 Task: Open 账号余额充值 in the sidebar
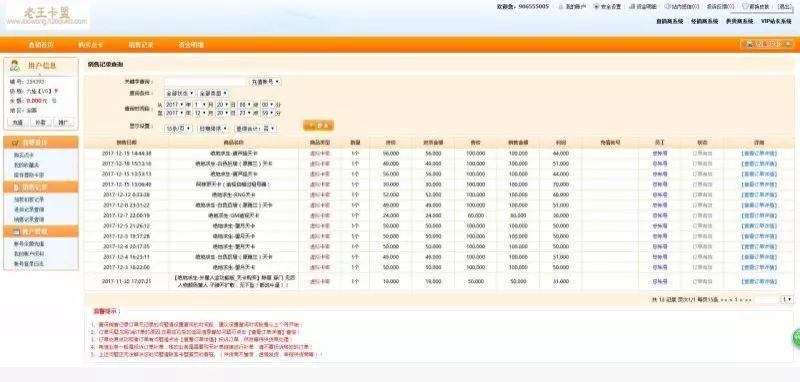click(29, 244)
